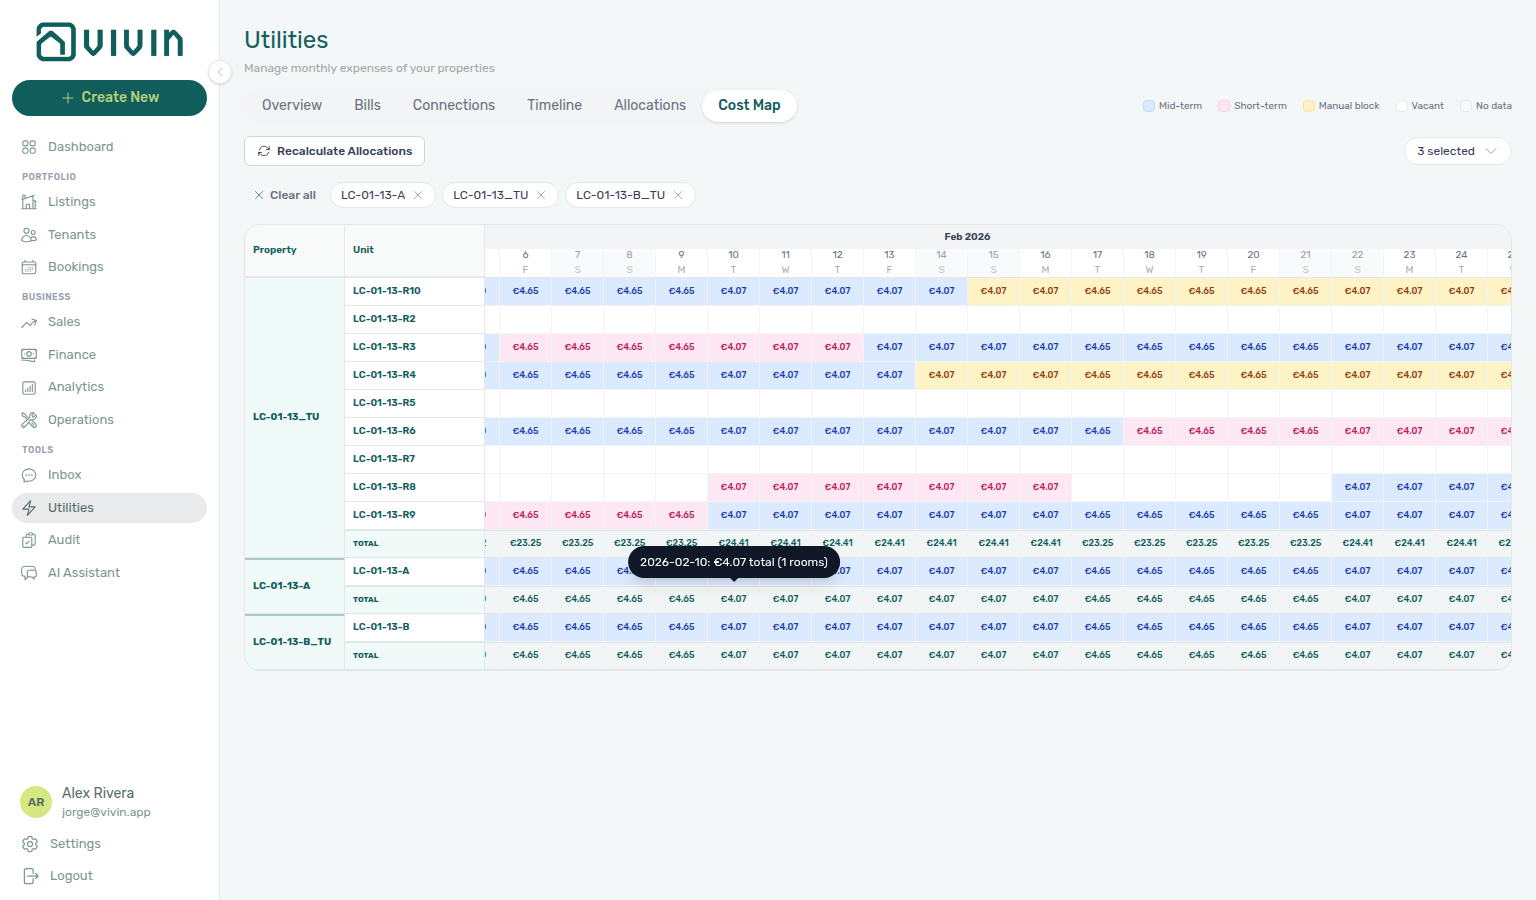Collapse the sidebar with chevron button
1536x900 pixels.
pyautogui.click(x=220, y=71)
